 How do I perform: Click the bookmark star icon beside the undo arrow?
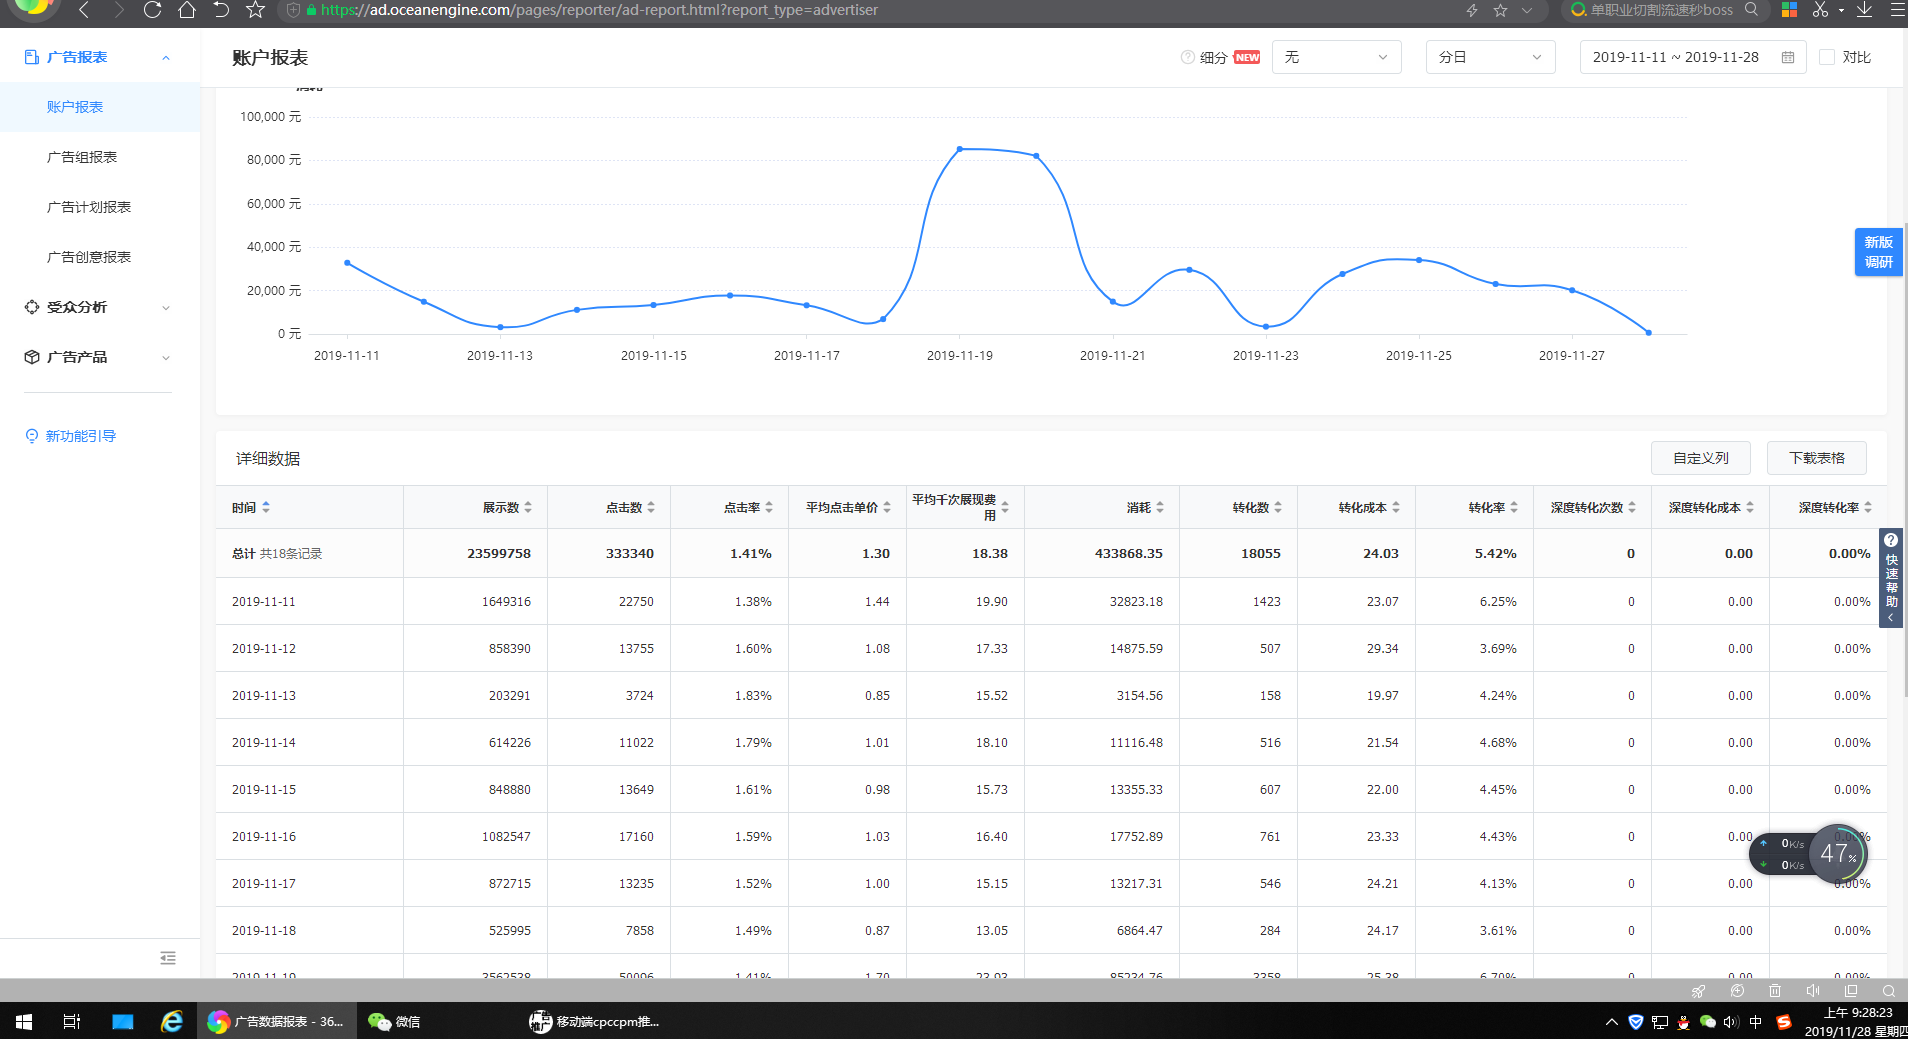pos(256,10)
